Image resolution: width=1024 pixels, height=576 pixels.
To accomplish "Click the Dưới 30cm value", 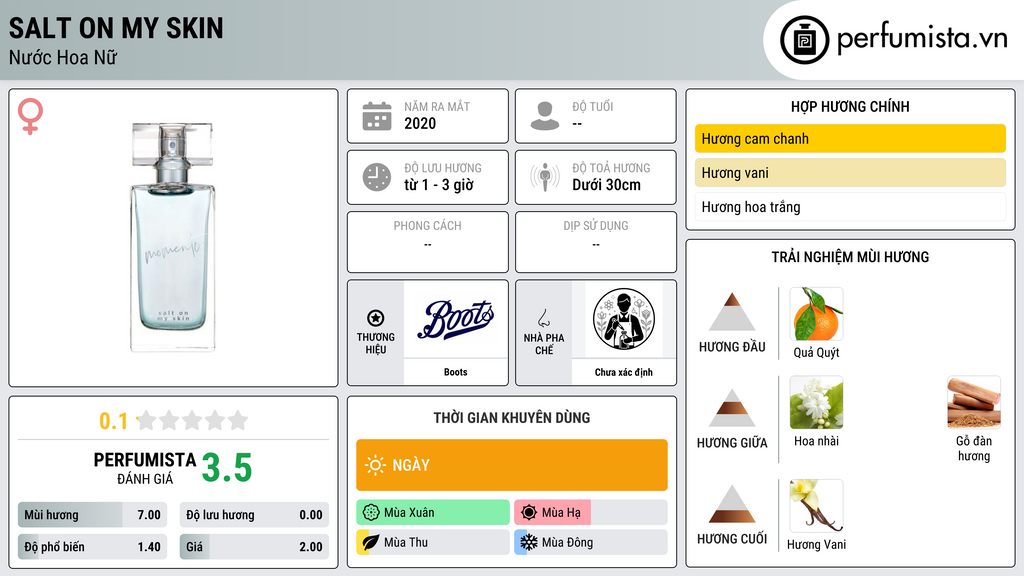I will tap(607, 185).
